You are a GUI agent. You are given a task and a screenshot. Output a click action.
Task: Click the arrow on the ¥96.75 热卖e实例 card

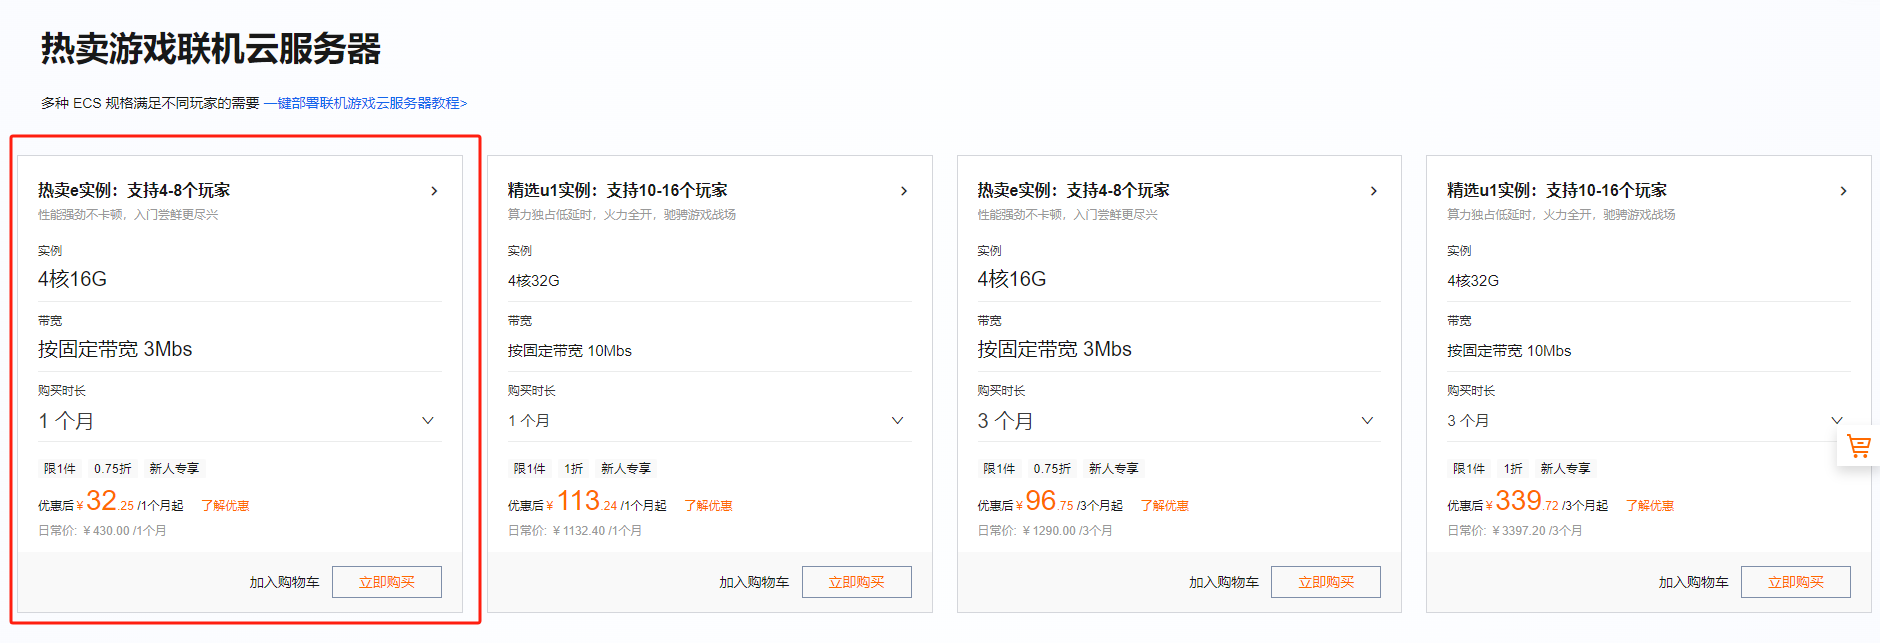1373,191
